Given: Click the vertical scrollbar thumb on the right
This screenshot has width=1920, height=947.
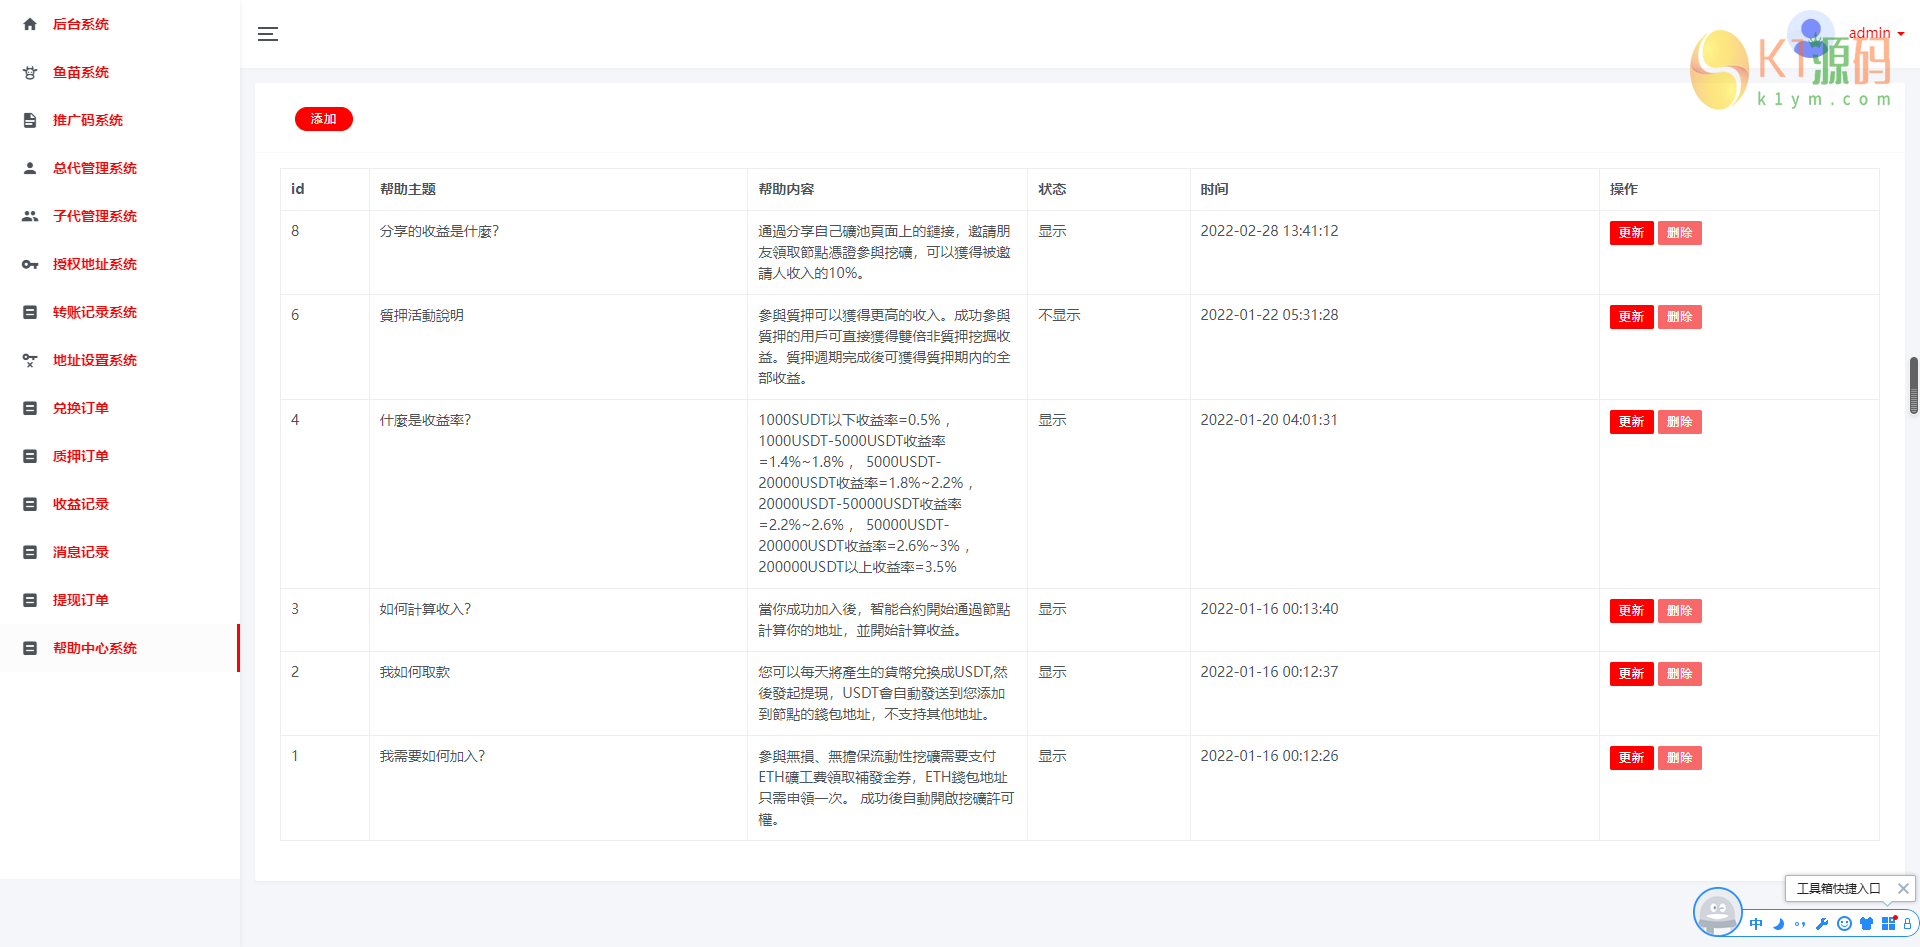Looking at the screenshot, I should click(1913, 385).
